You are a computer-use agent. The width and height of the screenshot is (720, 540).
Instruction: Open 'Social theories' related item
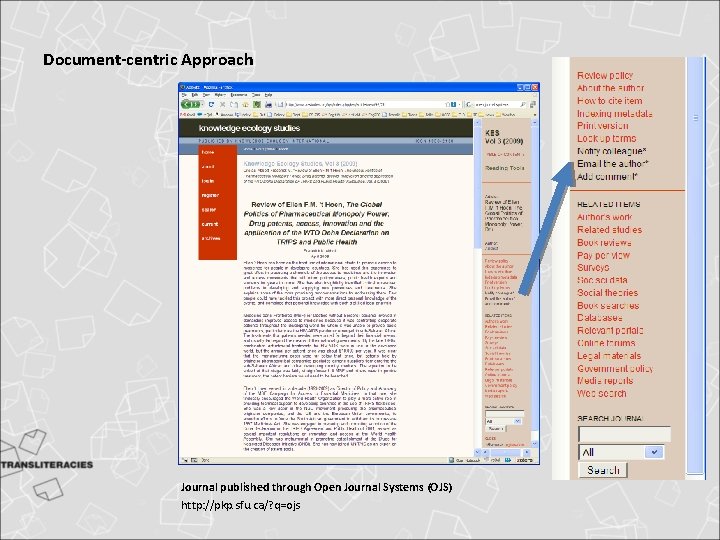(x=608, y=292)
